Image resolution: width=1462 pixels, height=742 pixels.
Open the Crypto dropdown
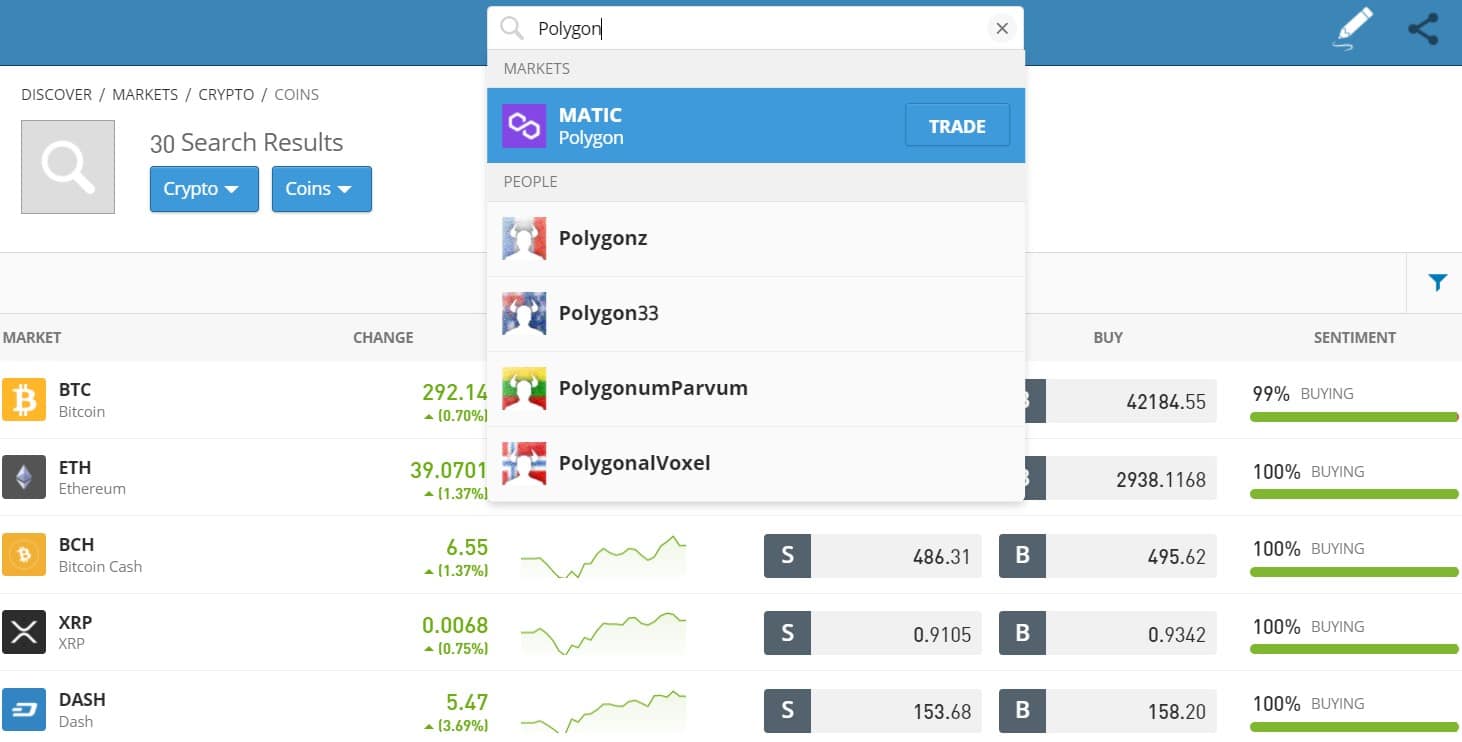coord(204,189)
